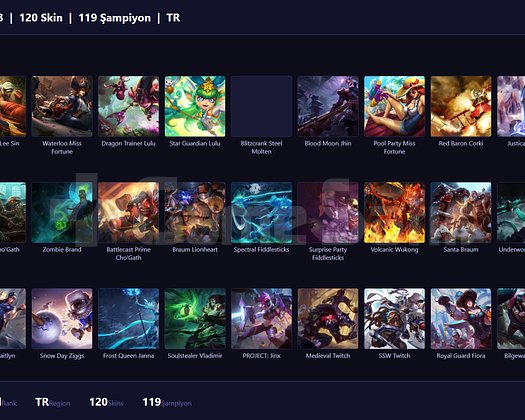Click the "TR" region text in header
This screenshot has width=525, height=420.
pyautogui.click(x=173, y=18)
